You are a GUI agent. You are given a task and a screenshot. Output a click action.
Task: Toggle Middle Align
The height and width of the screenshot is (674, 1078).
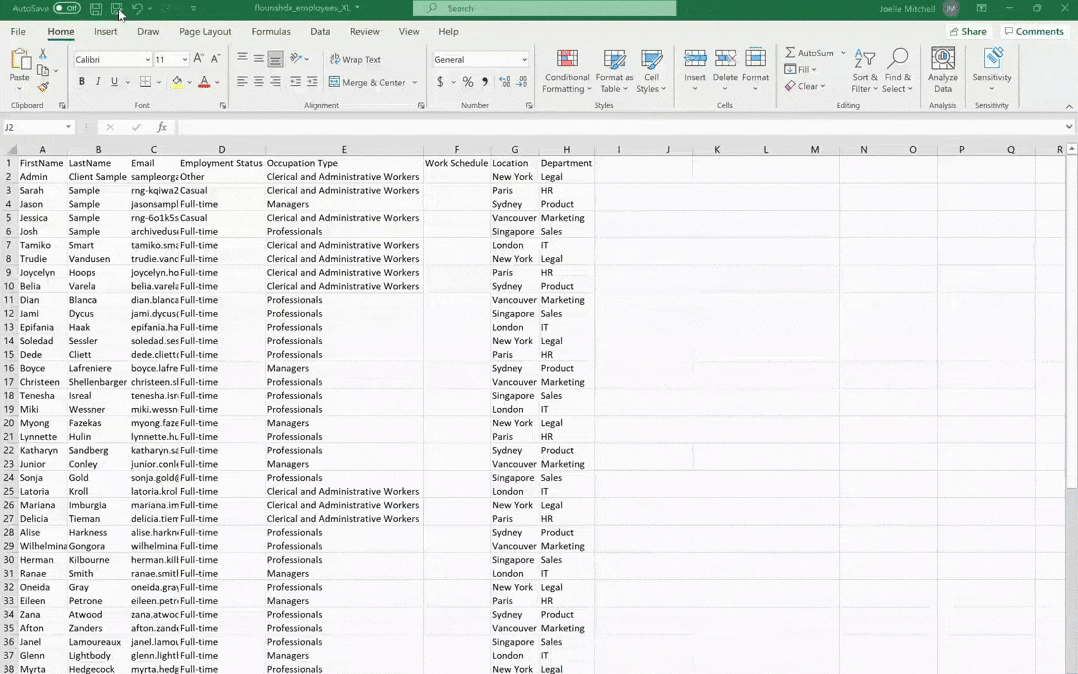point(258,59)
